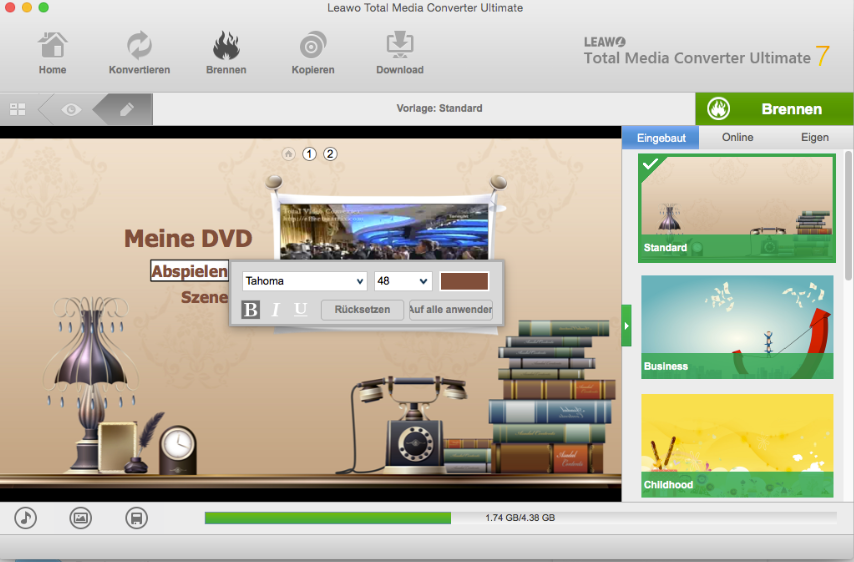Screen dimensions: 854x562
Task: Switch to the Eingebaut tab
Action: click(661, 138)
